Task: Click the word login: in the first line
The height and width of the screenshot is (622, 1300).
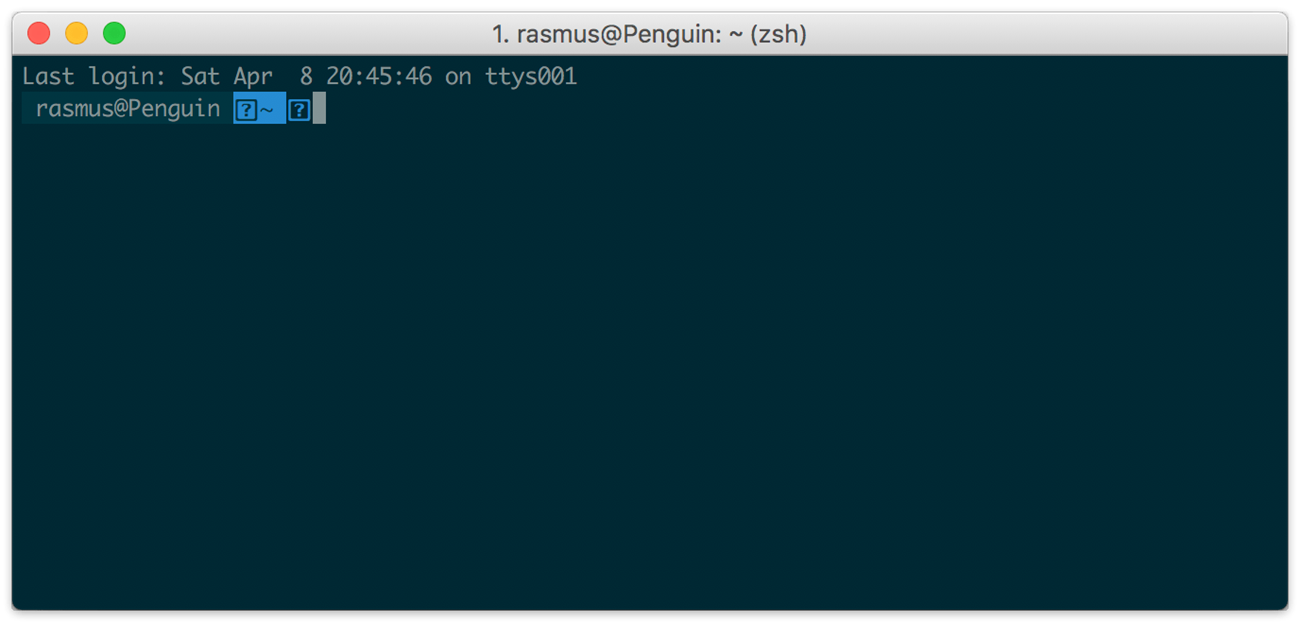Action: coord(128,77)
